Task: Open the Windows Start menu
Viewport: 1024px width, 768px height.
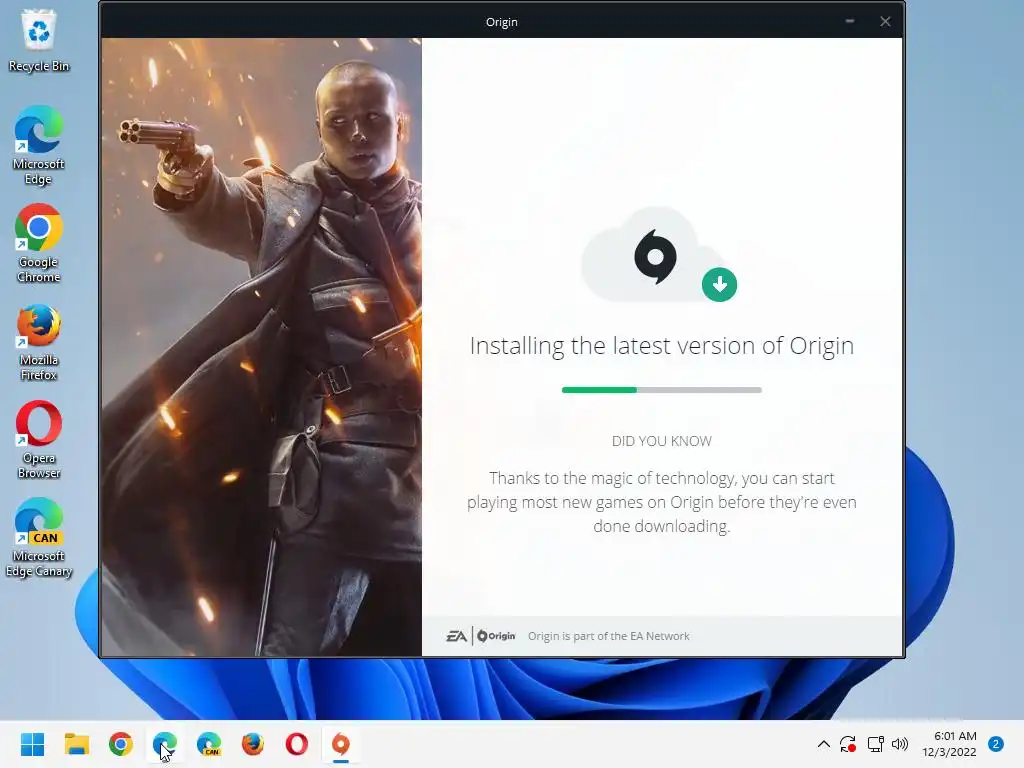Action: (x=32, y=744)
